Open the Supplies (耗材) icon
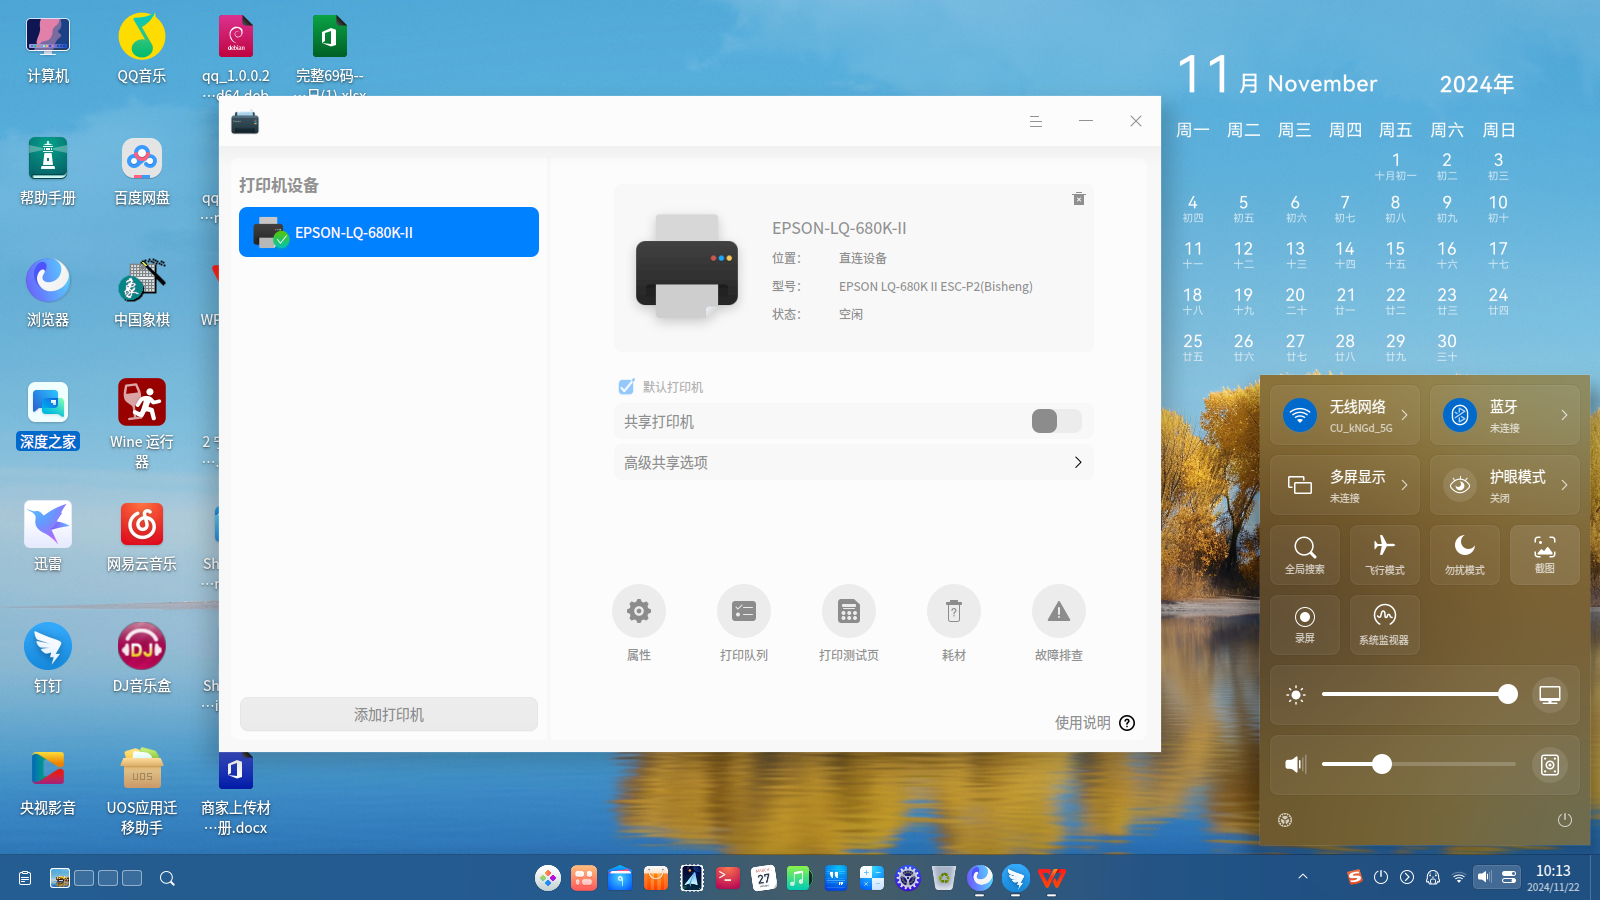The image size is (1600, 900). click(954, 611)
